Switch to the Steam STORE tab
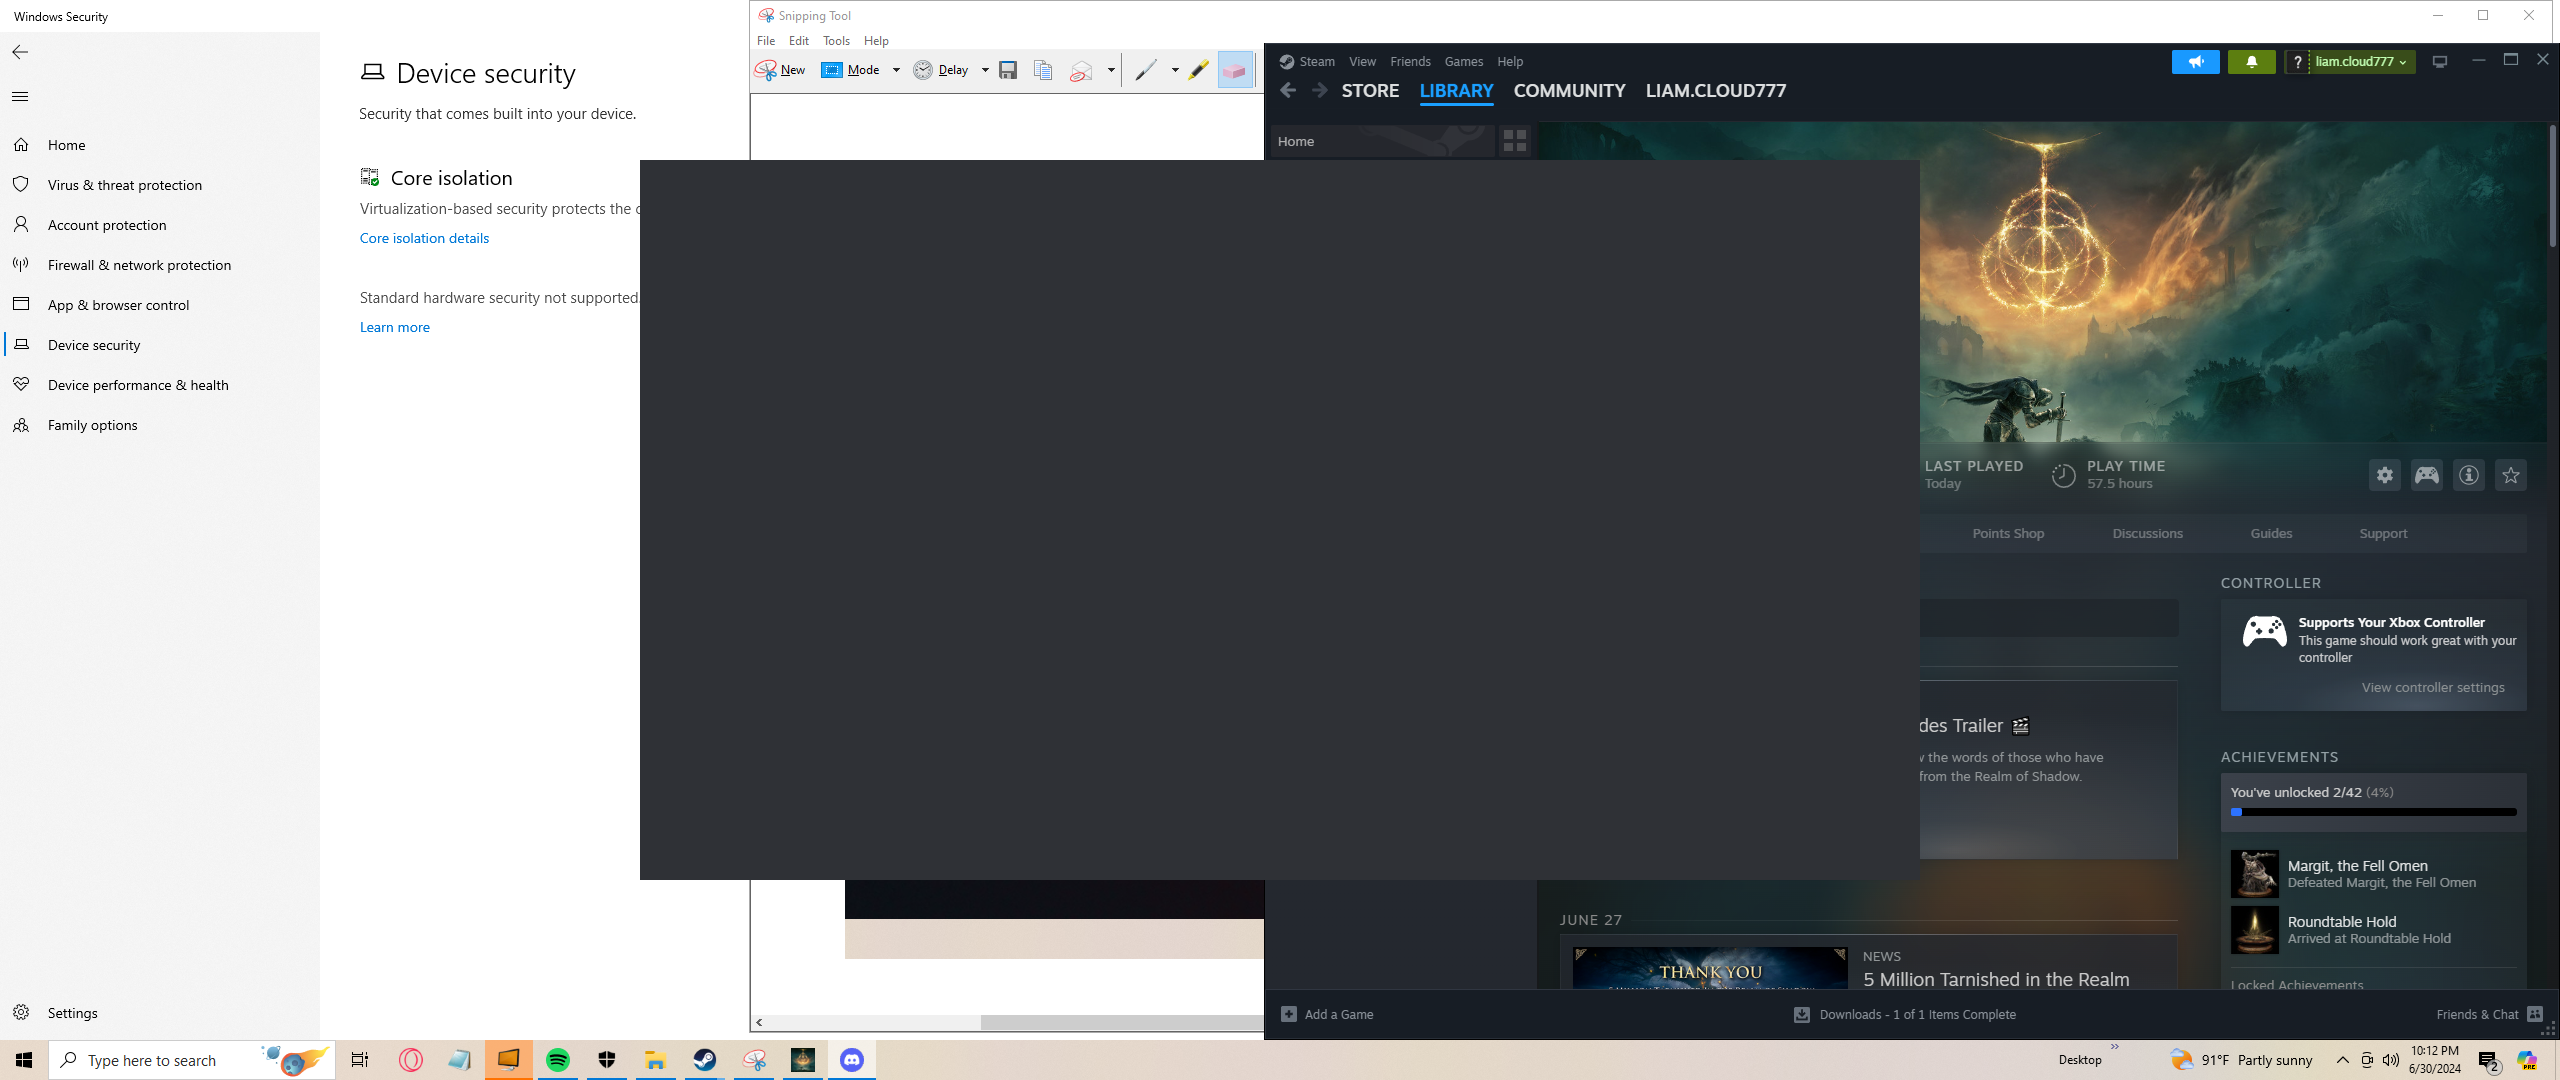Image resolution: width=2560 pixels, height=1080 pixels. point(1370,91)
